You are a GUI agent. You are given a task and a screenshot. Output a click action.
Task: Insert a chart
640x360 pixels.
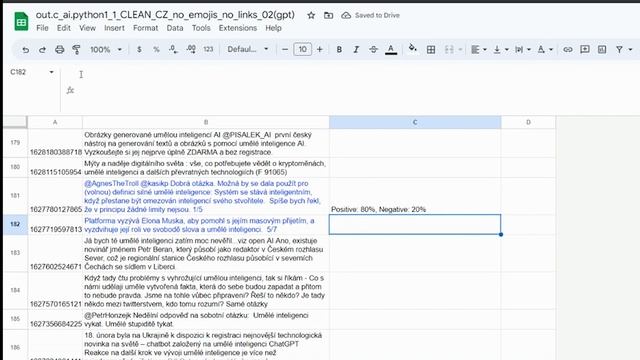[602, 50]
